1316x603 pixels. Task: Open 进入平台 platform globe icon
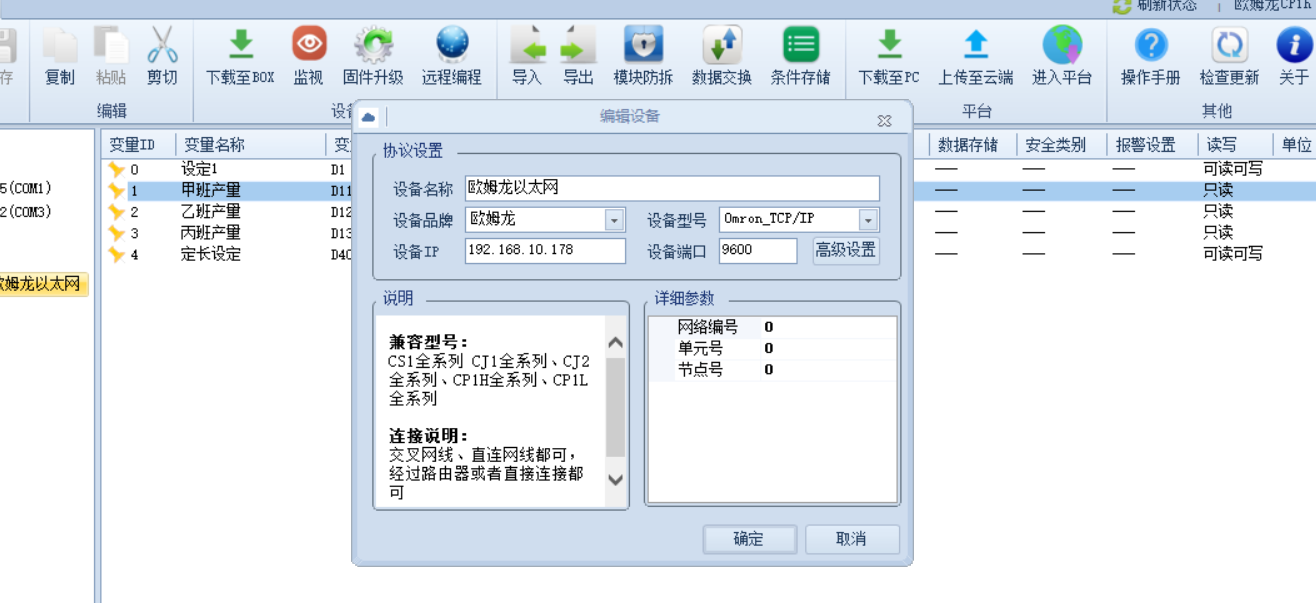click(1062, 45)
